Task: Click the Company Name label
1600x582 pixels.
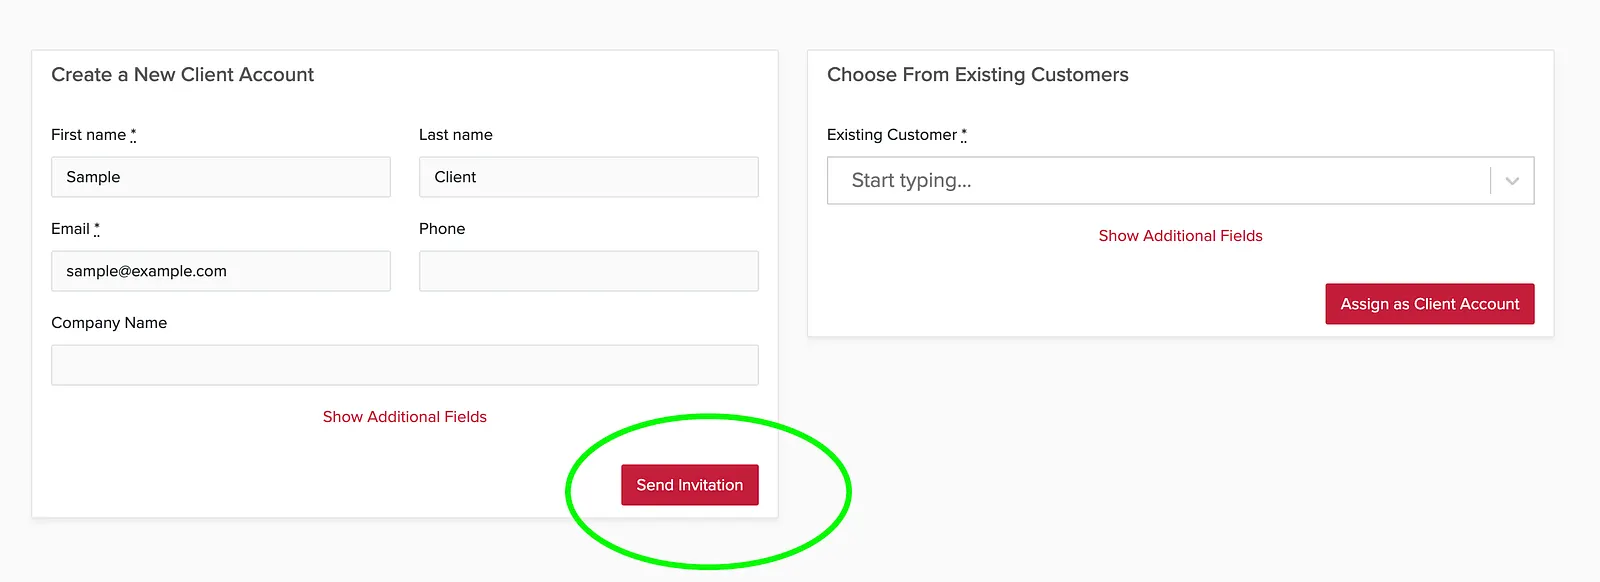Action: (x=109, y=323)
